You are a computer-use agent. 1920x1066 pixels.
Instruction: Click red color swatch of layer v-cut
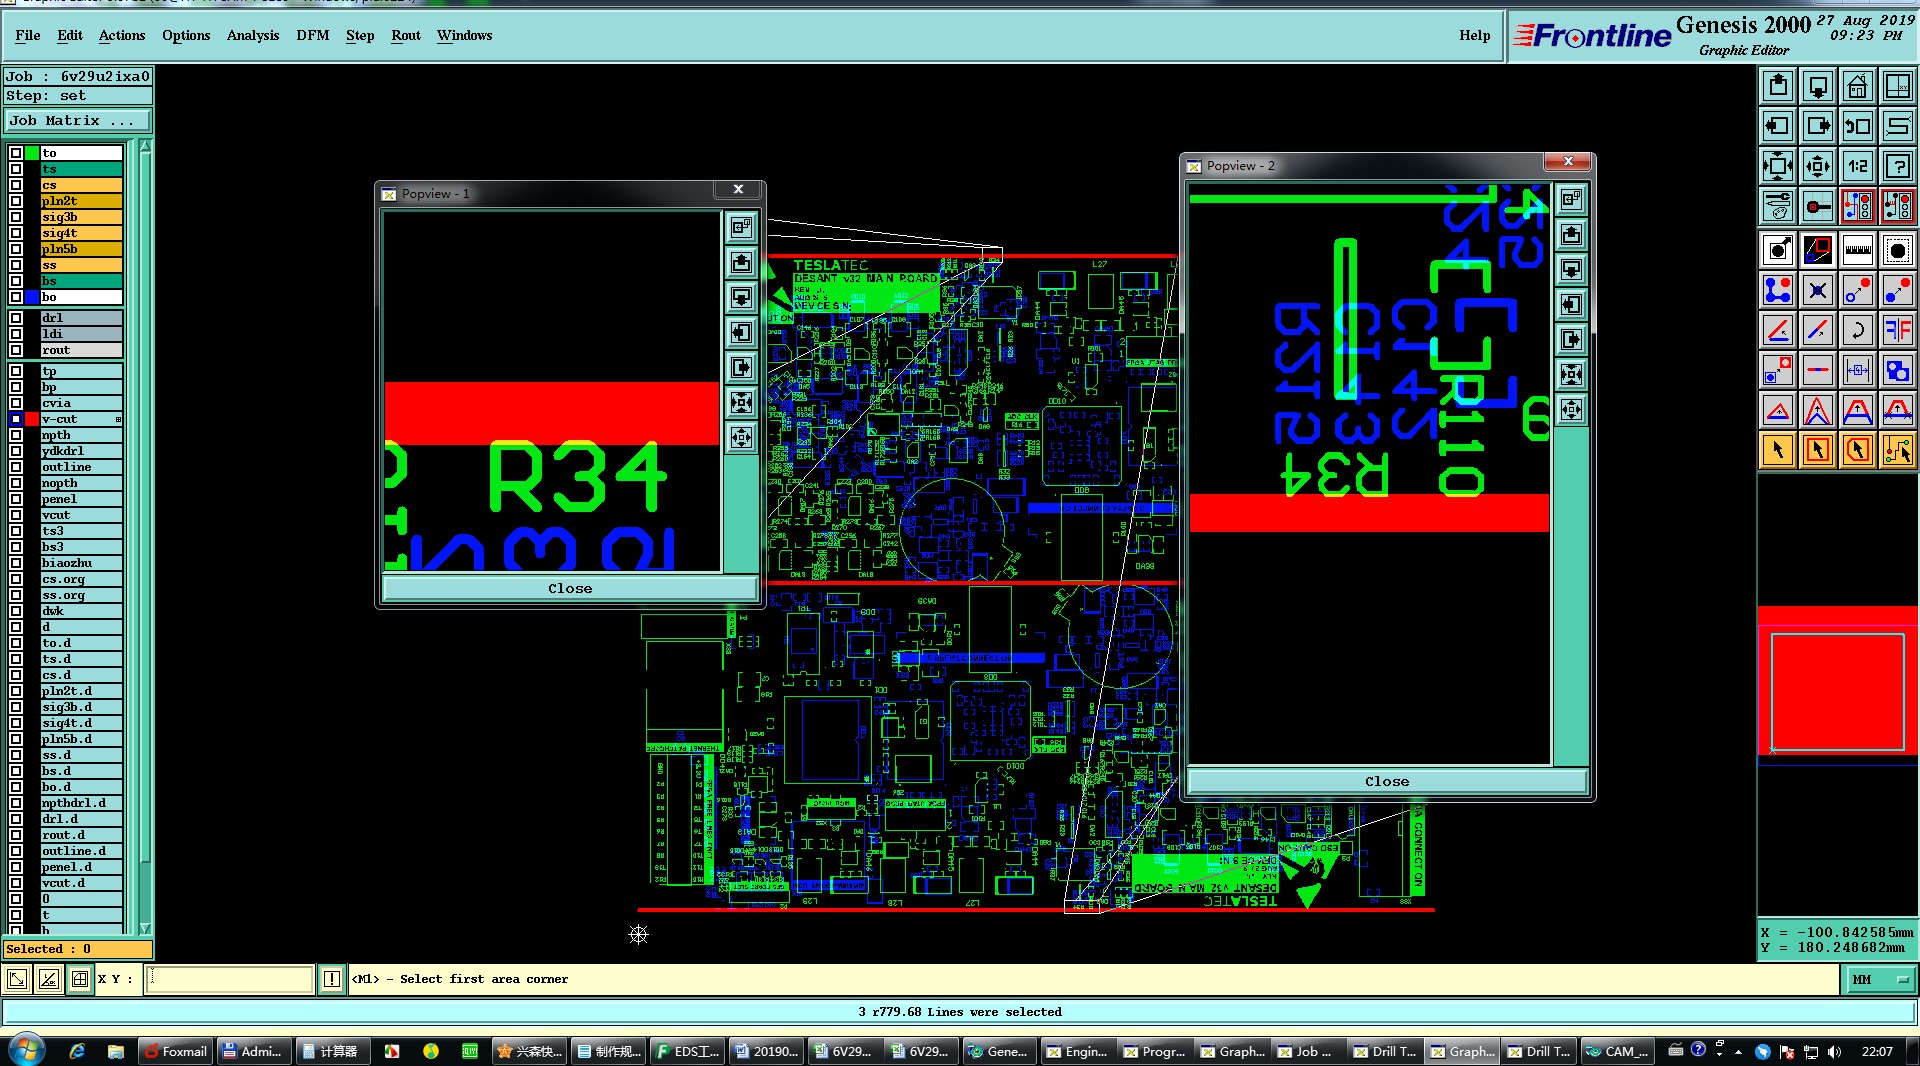point(32,419)
